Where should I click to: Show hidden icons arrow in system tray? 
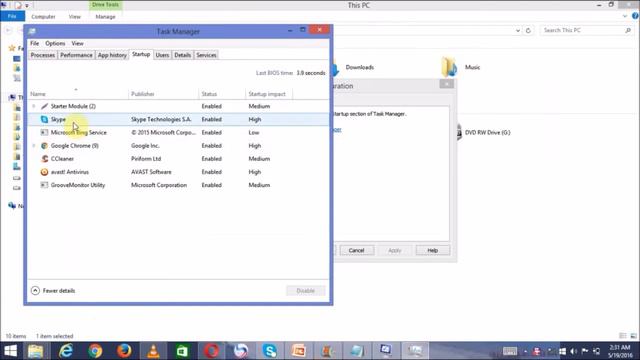pos(525,351)
